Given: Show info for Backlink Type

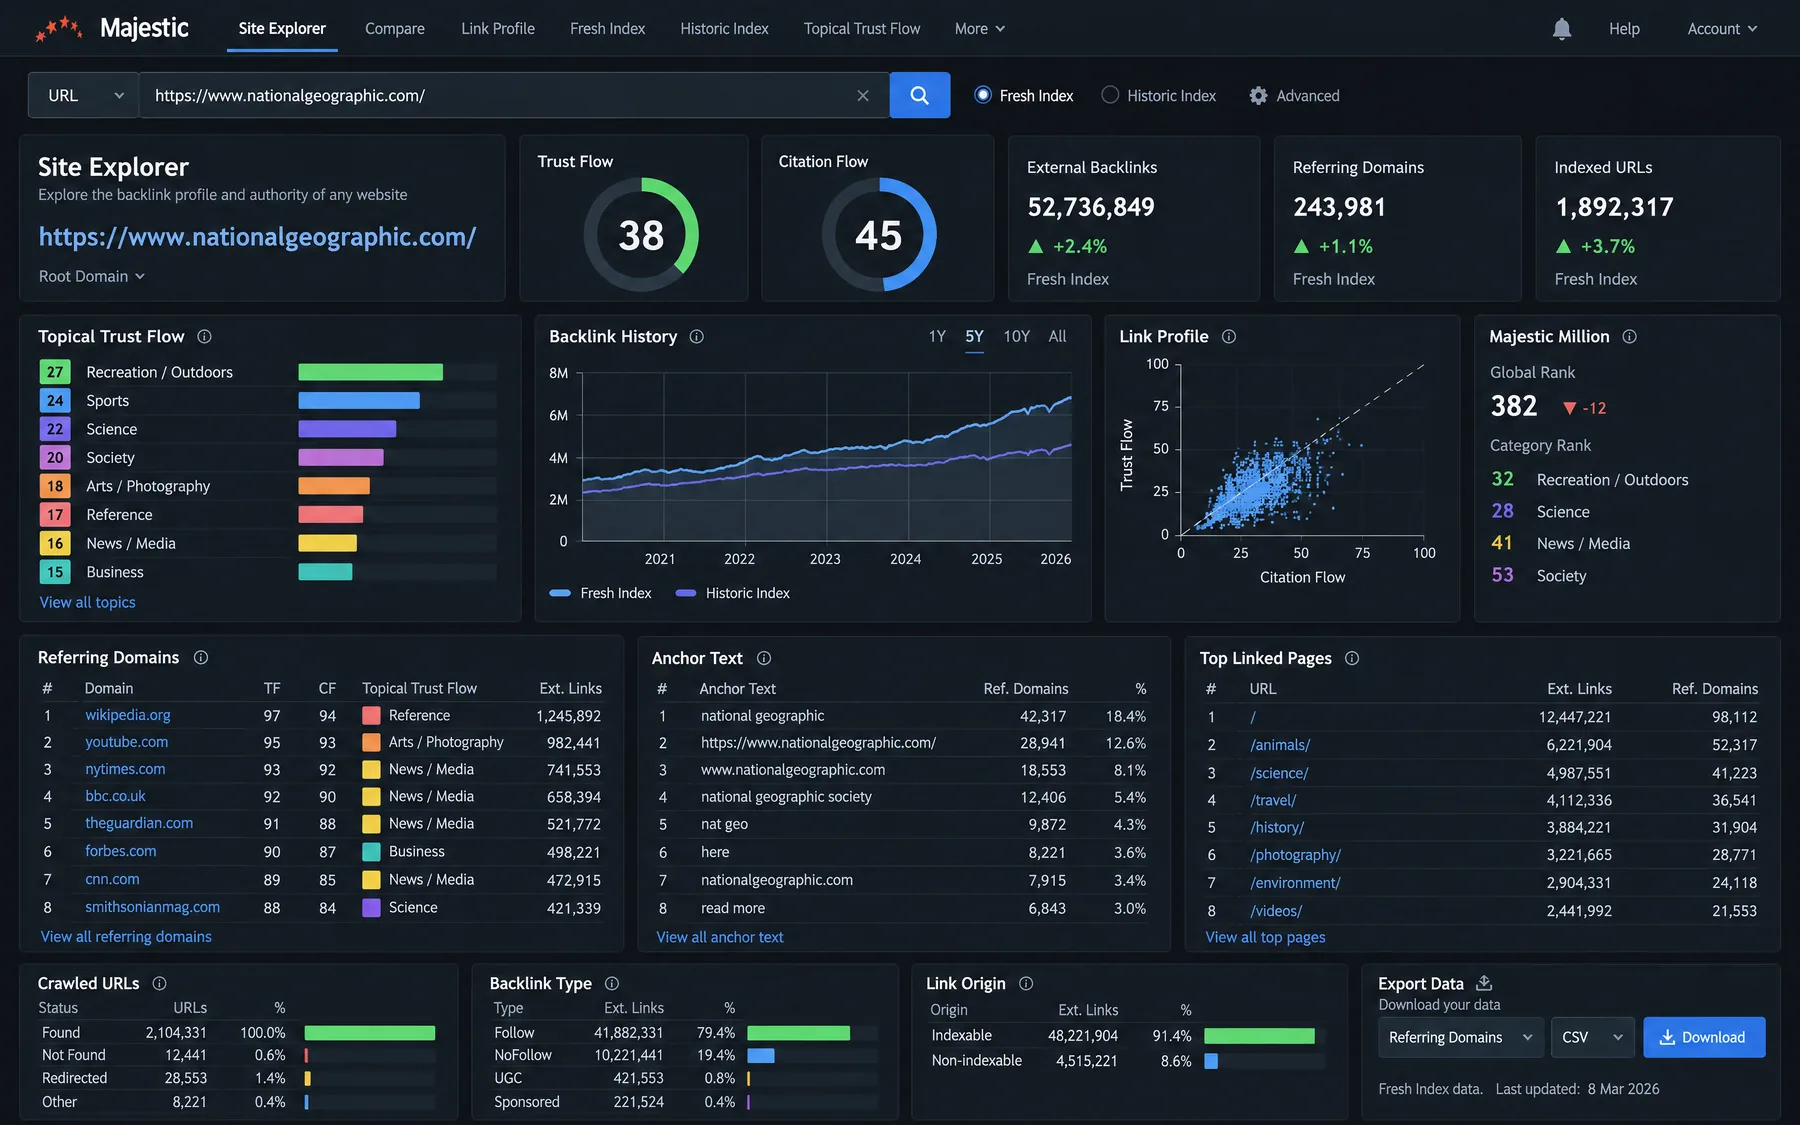Looking at the screenshot, I should [x=612, y=984].
